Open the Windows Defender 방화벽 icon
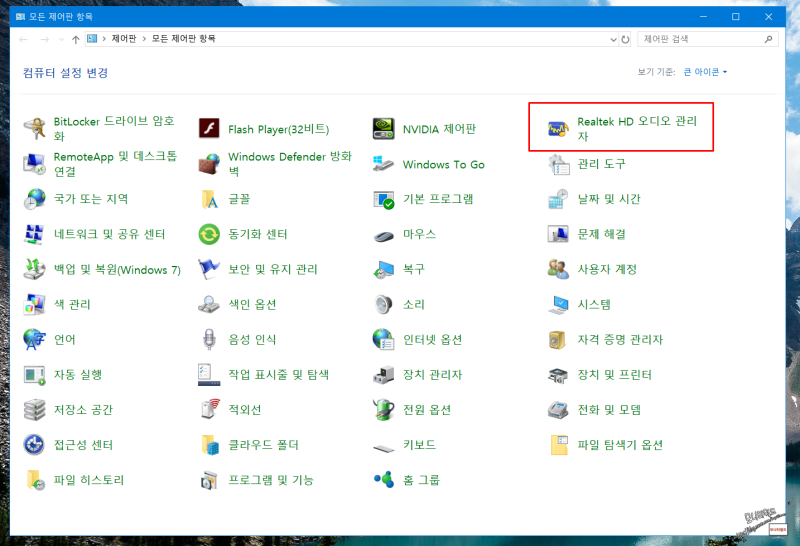Viewport: 800px width, 546px height. pos(209,164)
